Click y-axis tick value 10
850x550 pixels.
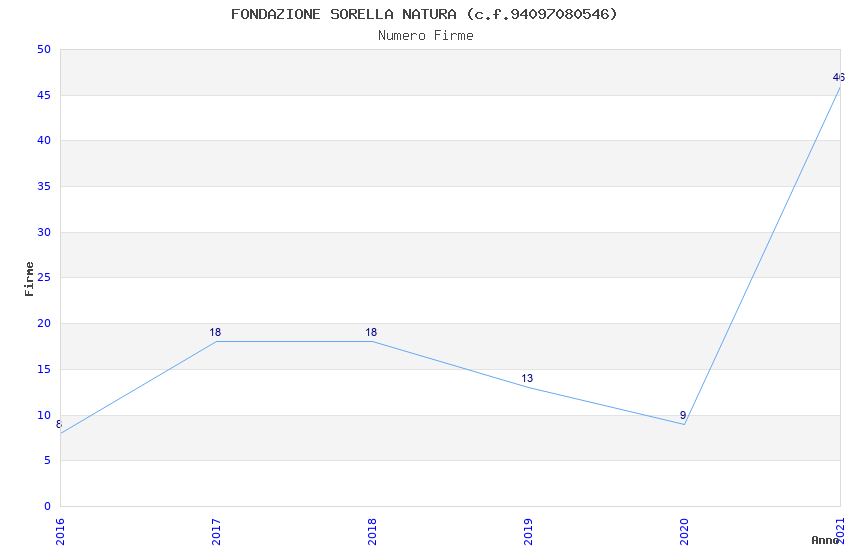tap(44, 415)
